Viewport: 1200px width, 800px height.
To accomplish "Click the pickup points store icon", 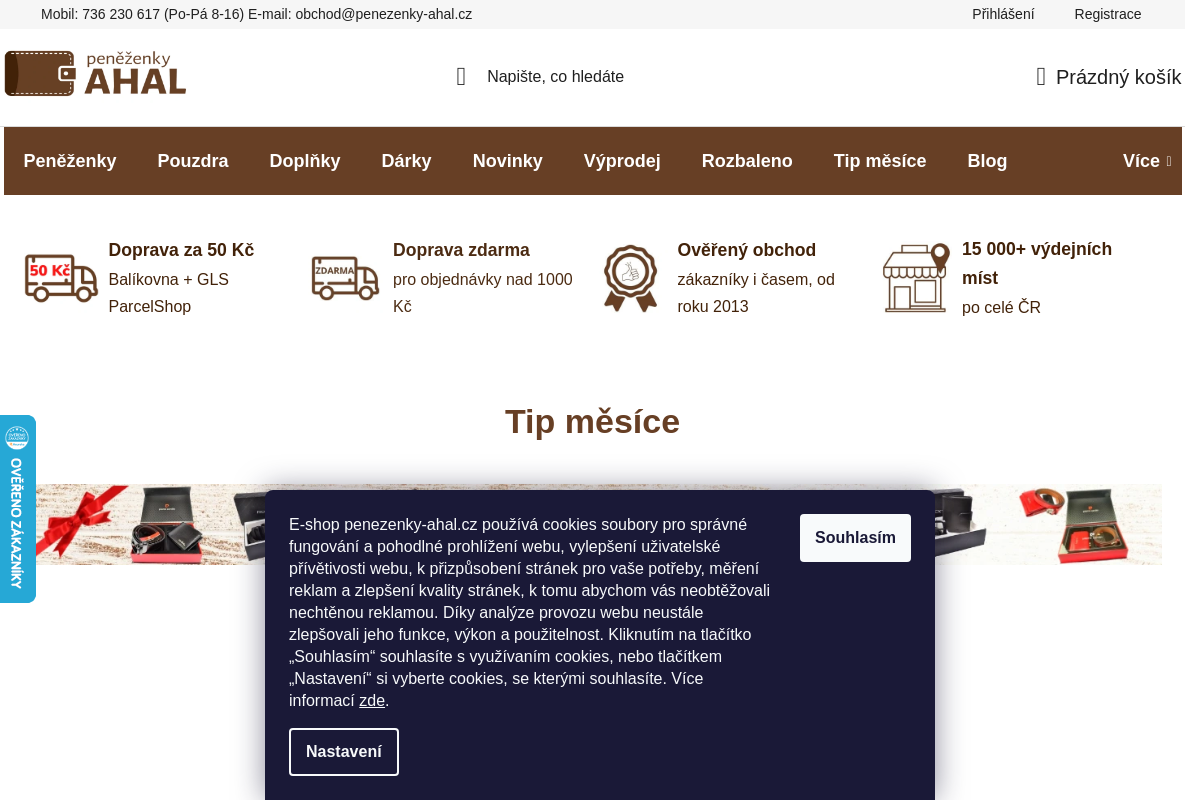I will pos(916,277).
